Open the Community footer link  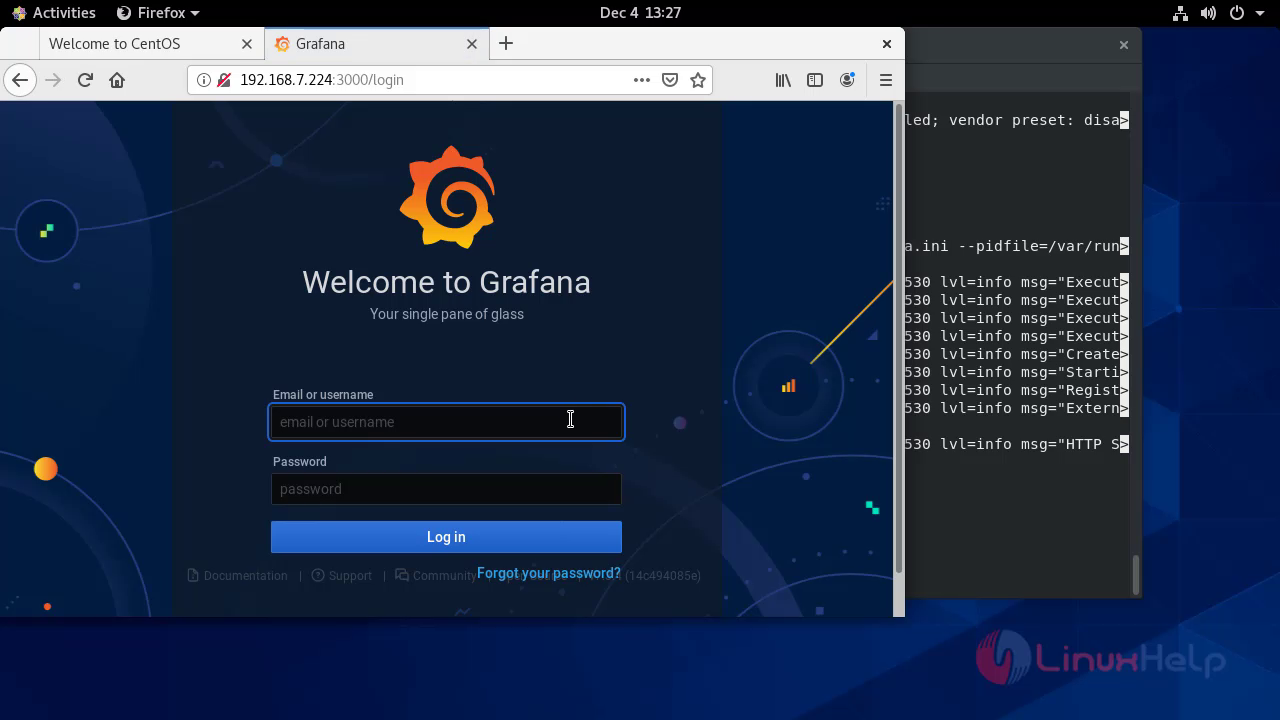[435, 576]
